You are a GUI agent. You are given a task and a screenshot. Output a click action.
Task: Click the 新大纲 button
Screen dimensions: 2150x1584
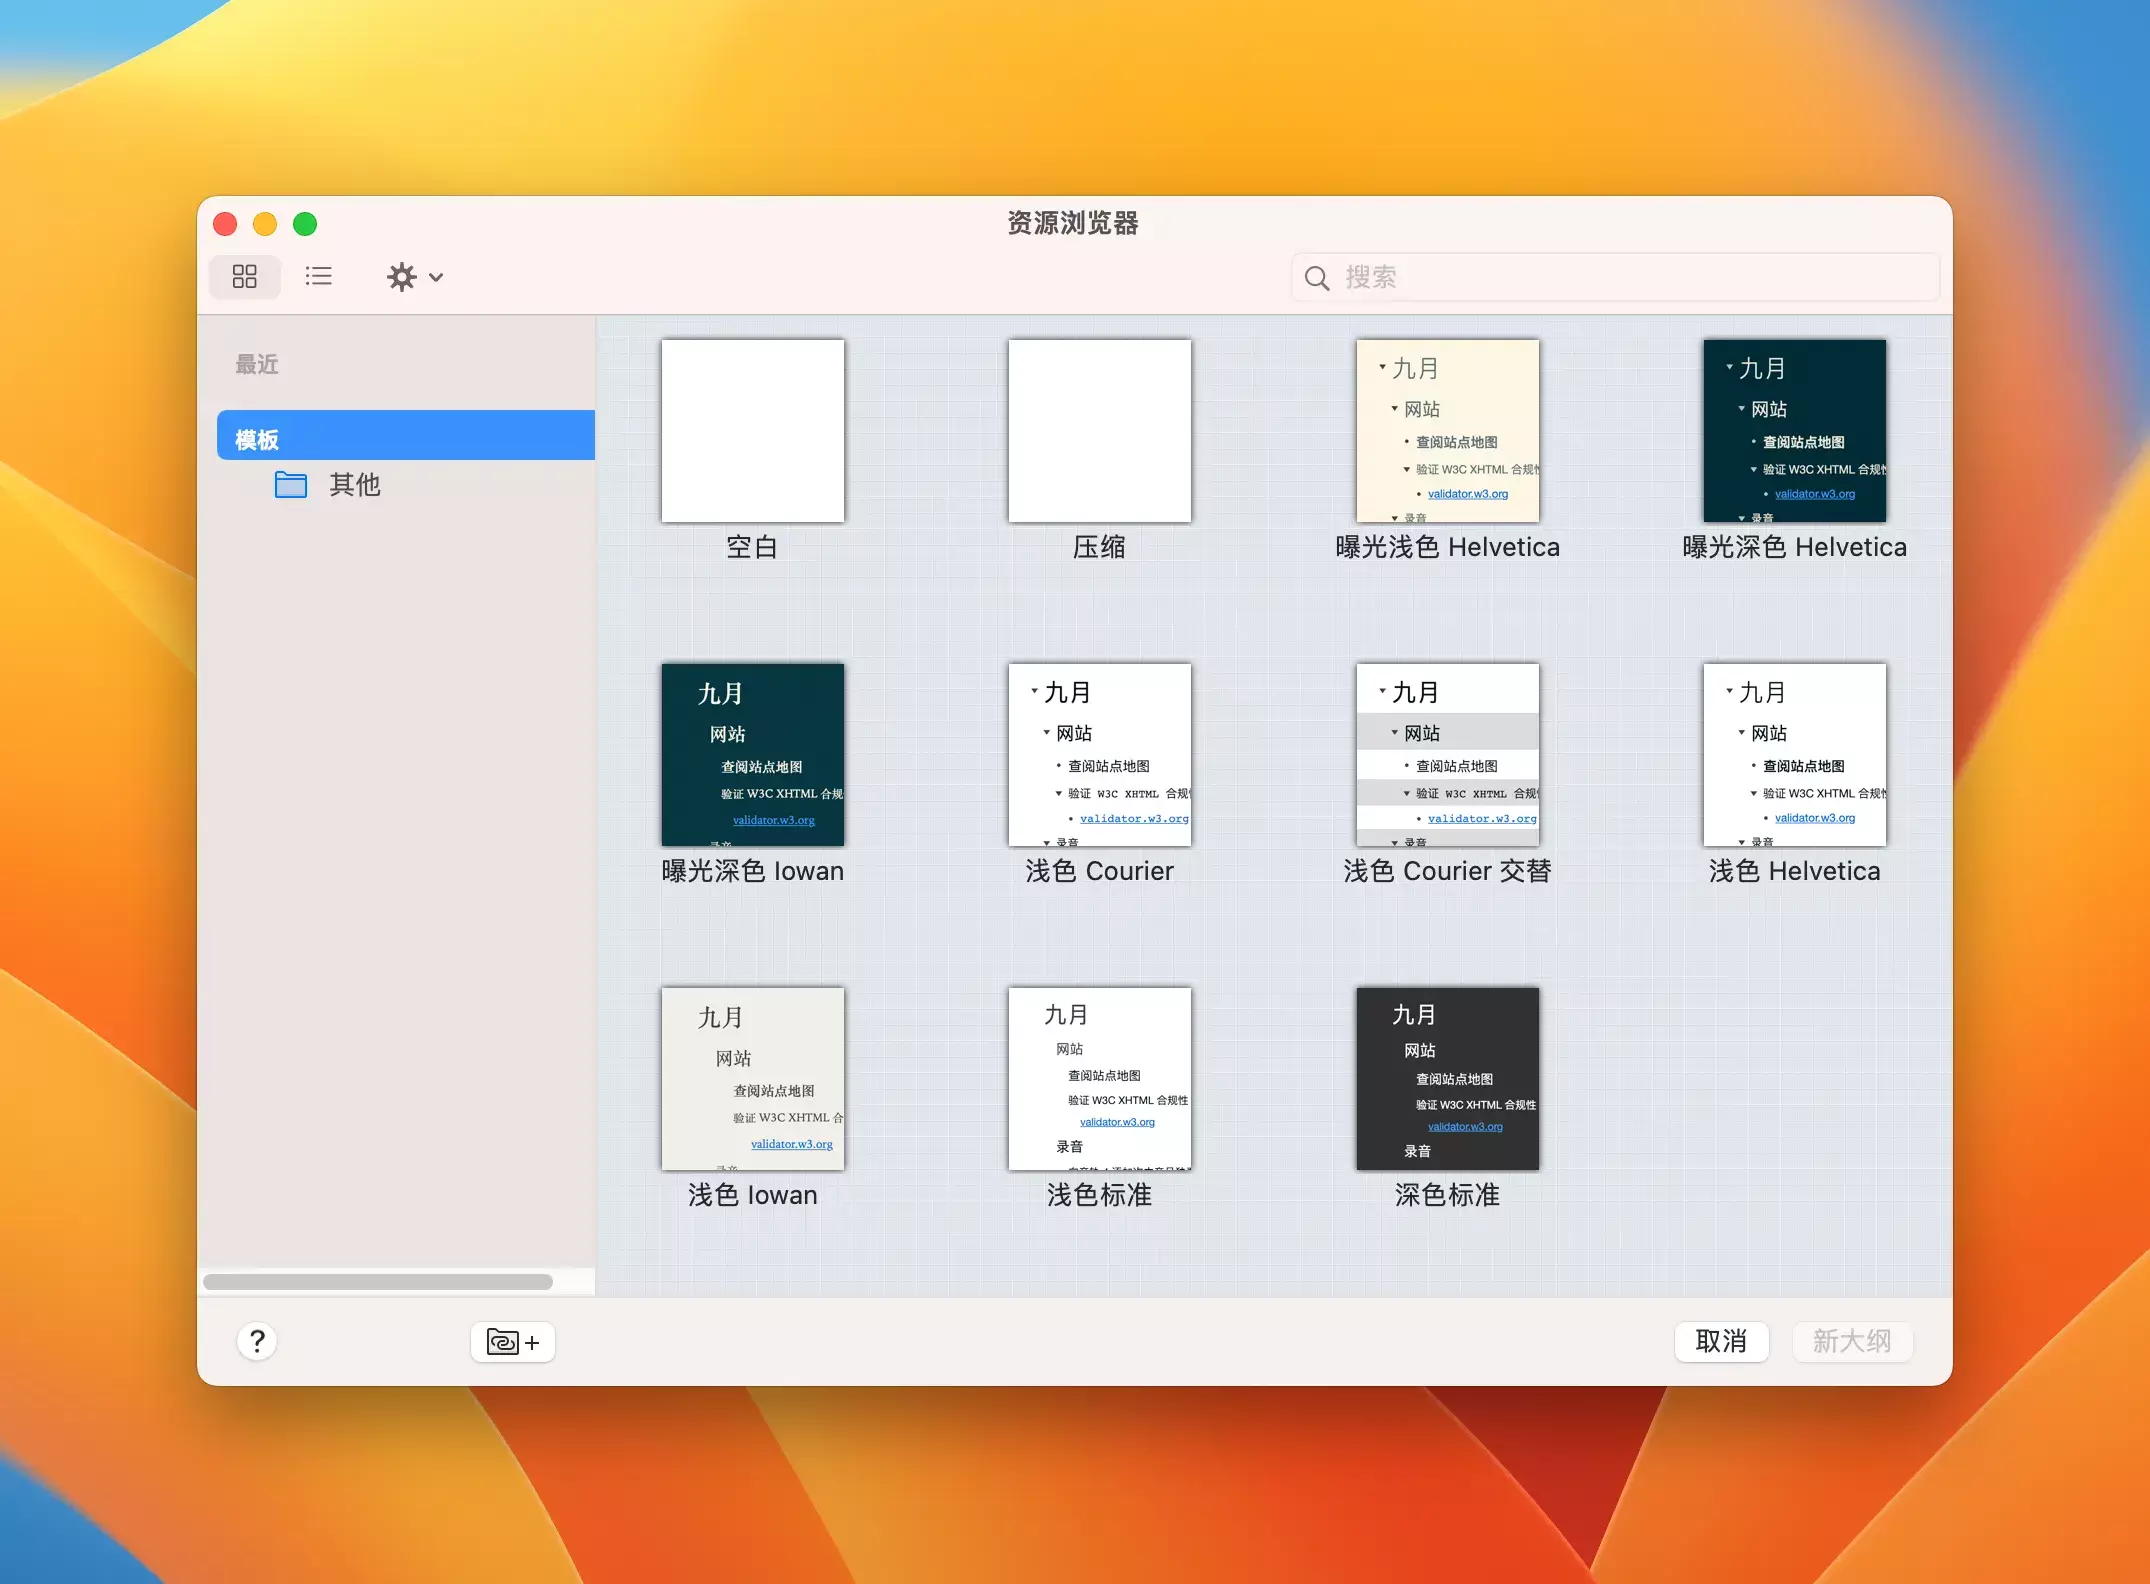pyautogui.click(x=1851, y=1341)
